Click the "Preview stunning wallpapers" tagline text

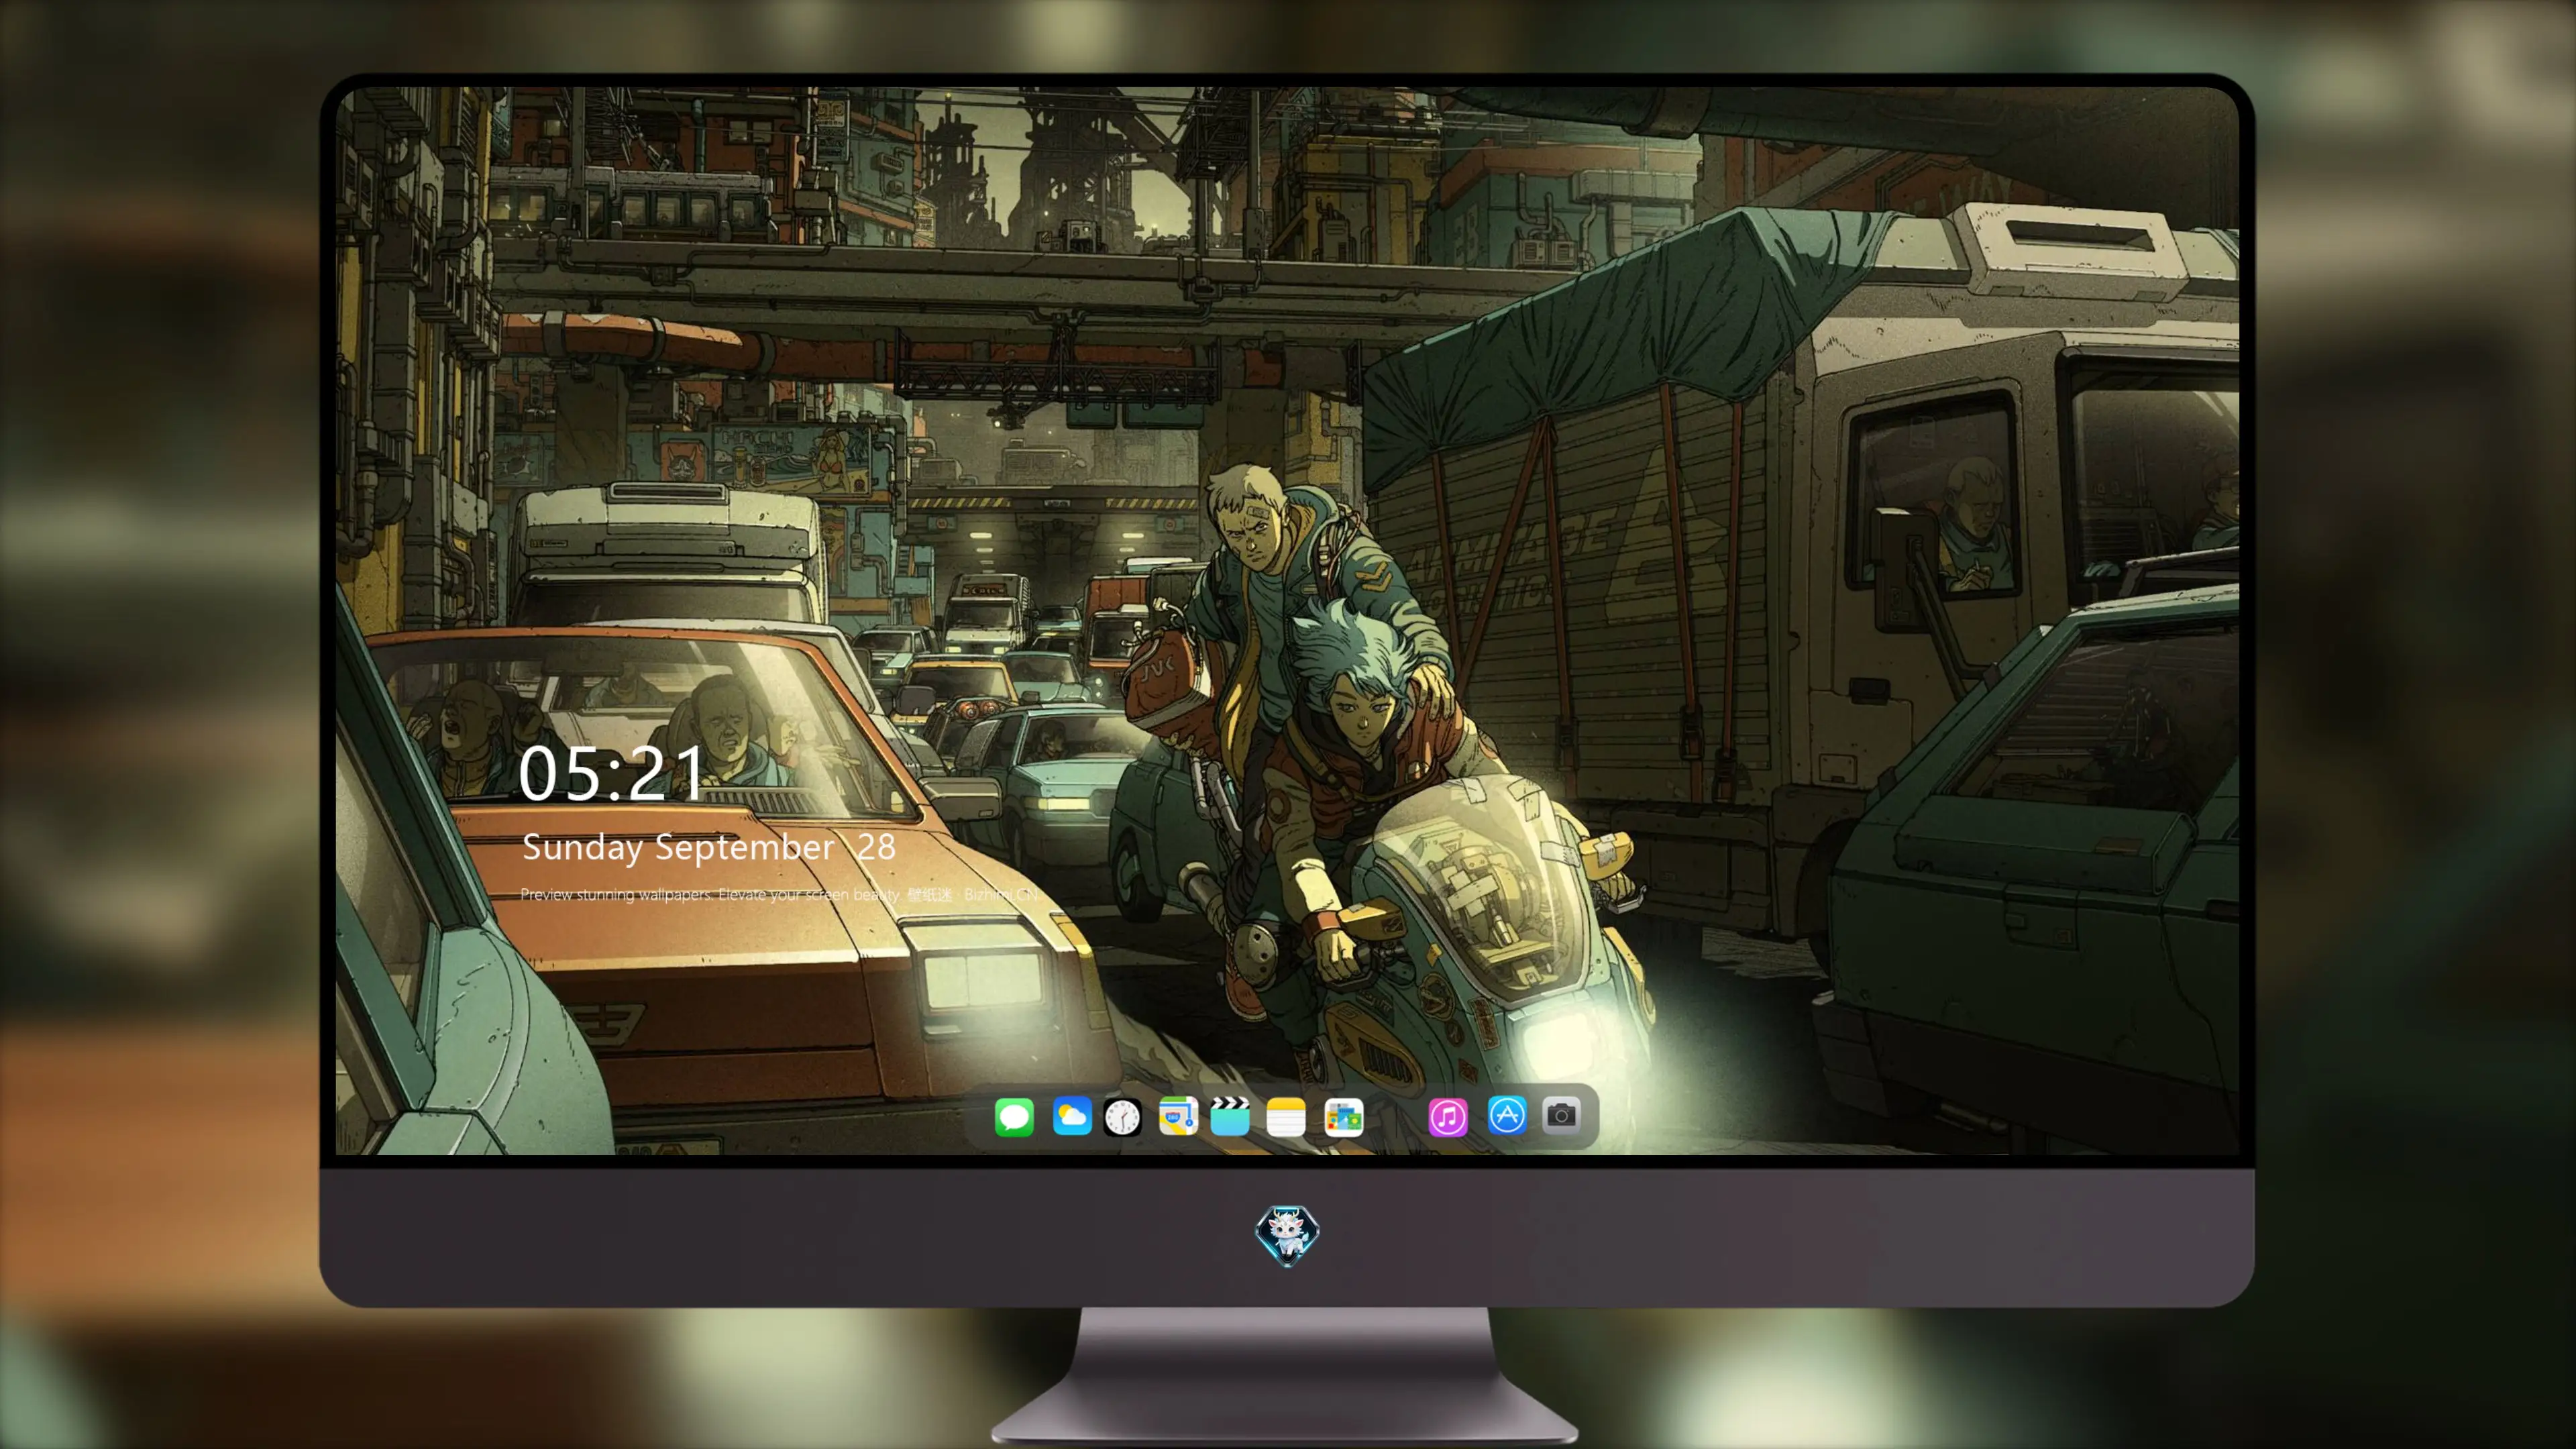[x=780, y=894]
